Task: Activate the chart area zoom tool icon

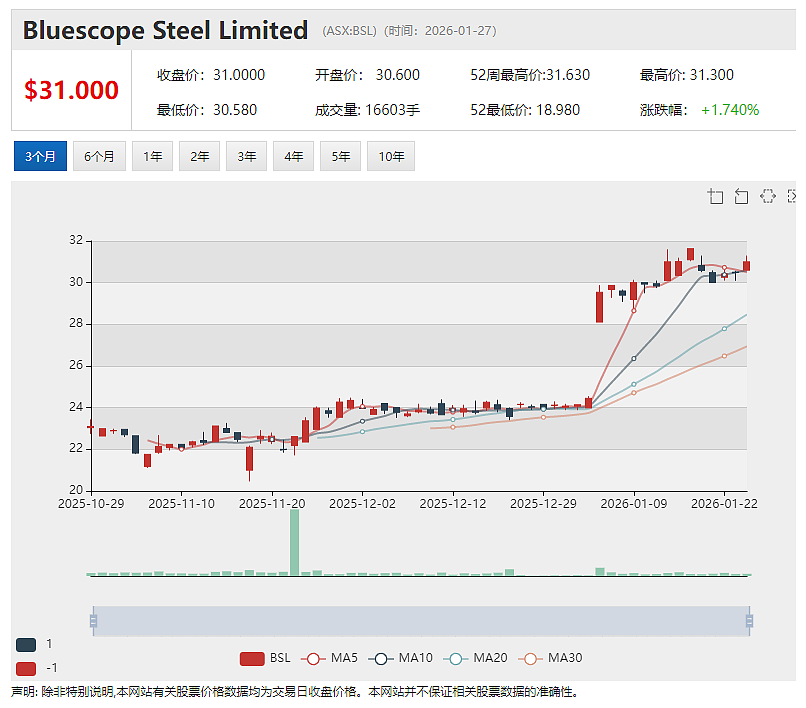Action: click(x=716, y=196)
